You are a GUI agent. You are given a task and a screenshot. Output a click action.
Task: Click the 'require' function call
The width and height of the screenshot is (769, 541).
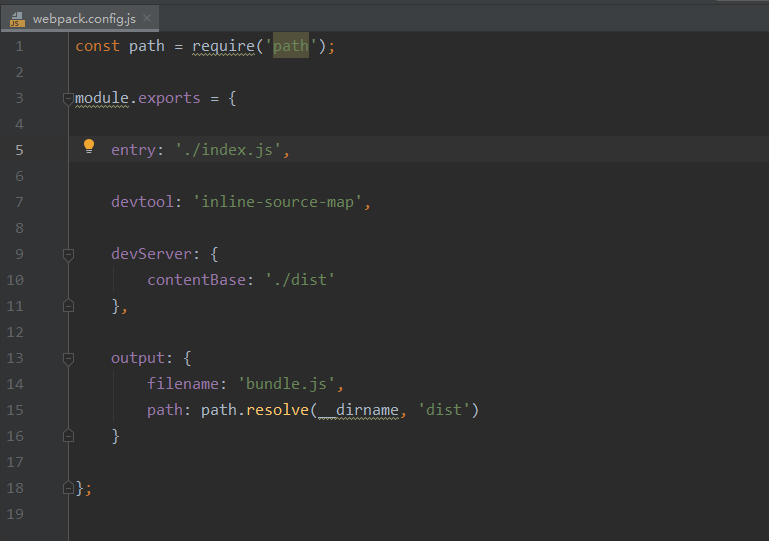(x=223, y=46)
